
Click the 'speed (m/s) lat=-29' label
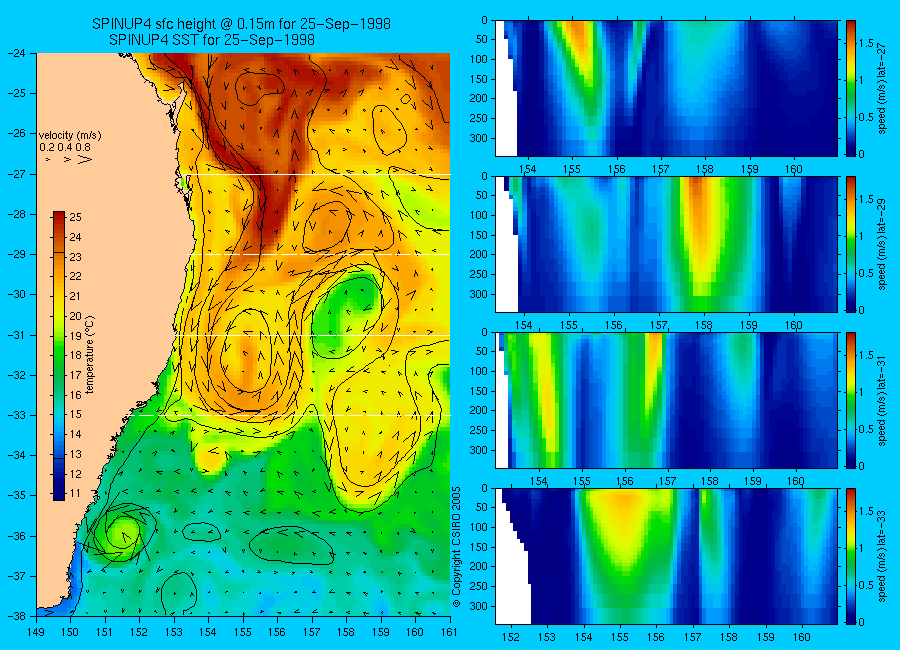[x=882, y=245]
